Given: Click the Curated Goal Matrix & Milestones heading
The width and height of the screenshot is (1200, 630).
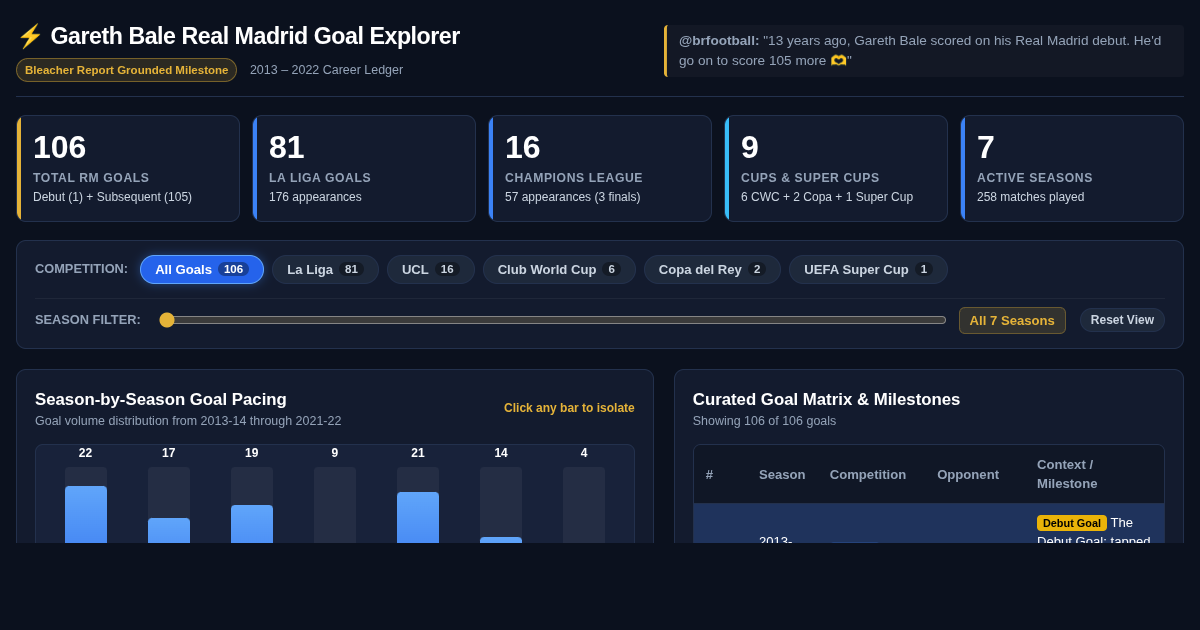Looking at the screenshot, I should tap(826, 400).
